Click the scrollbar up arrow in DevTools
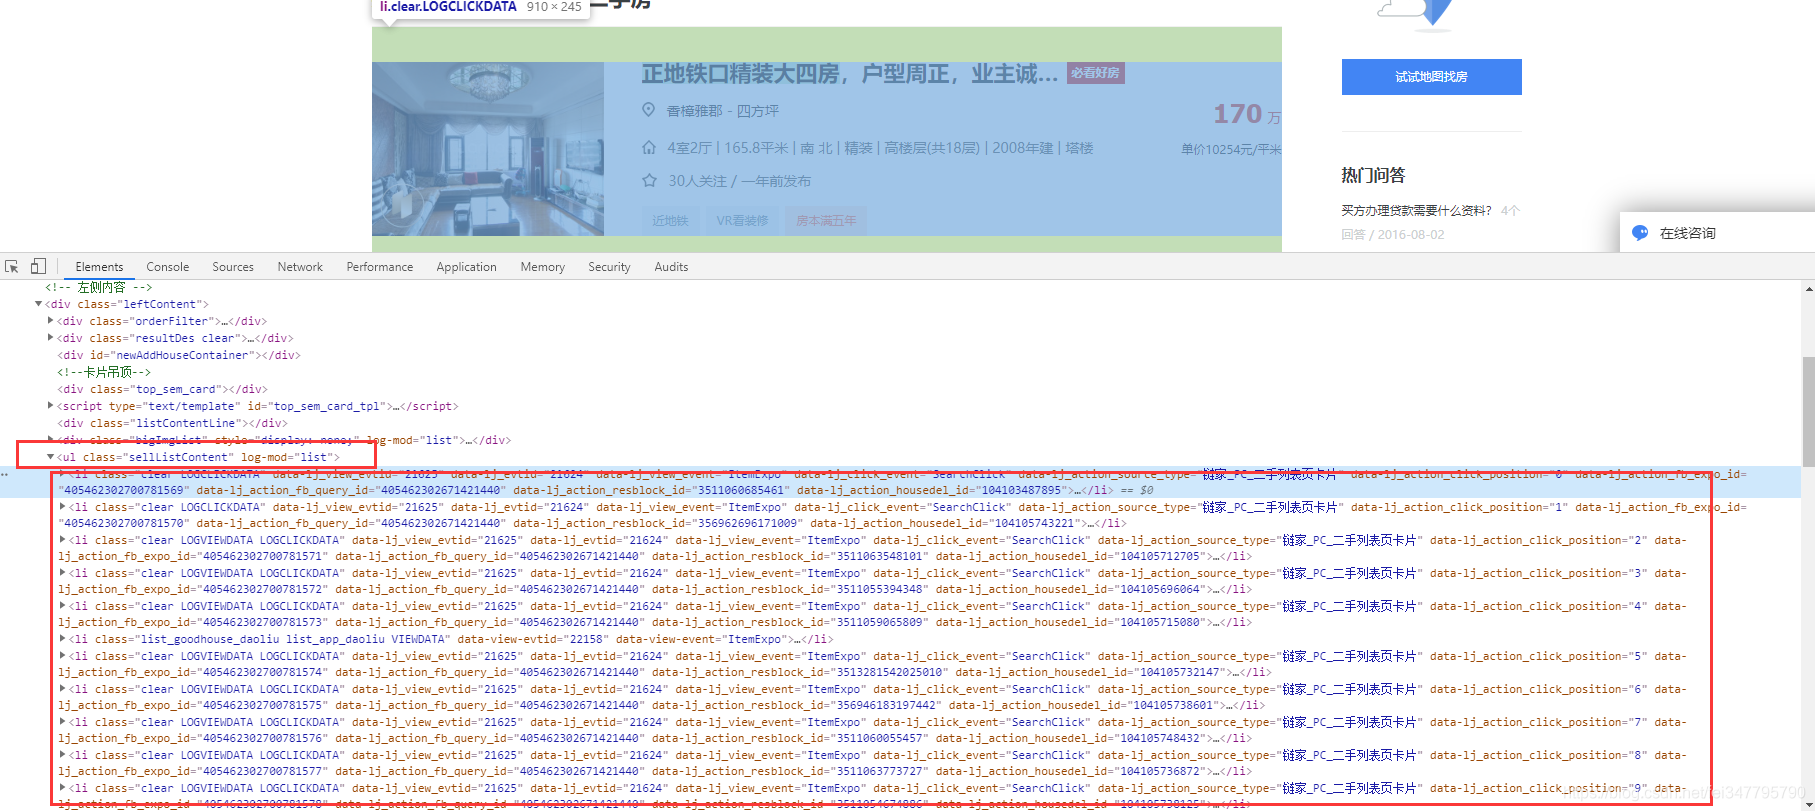 [1808, 289]
